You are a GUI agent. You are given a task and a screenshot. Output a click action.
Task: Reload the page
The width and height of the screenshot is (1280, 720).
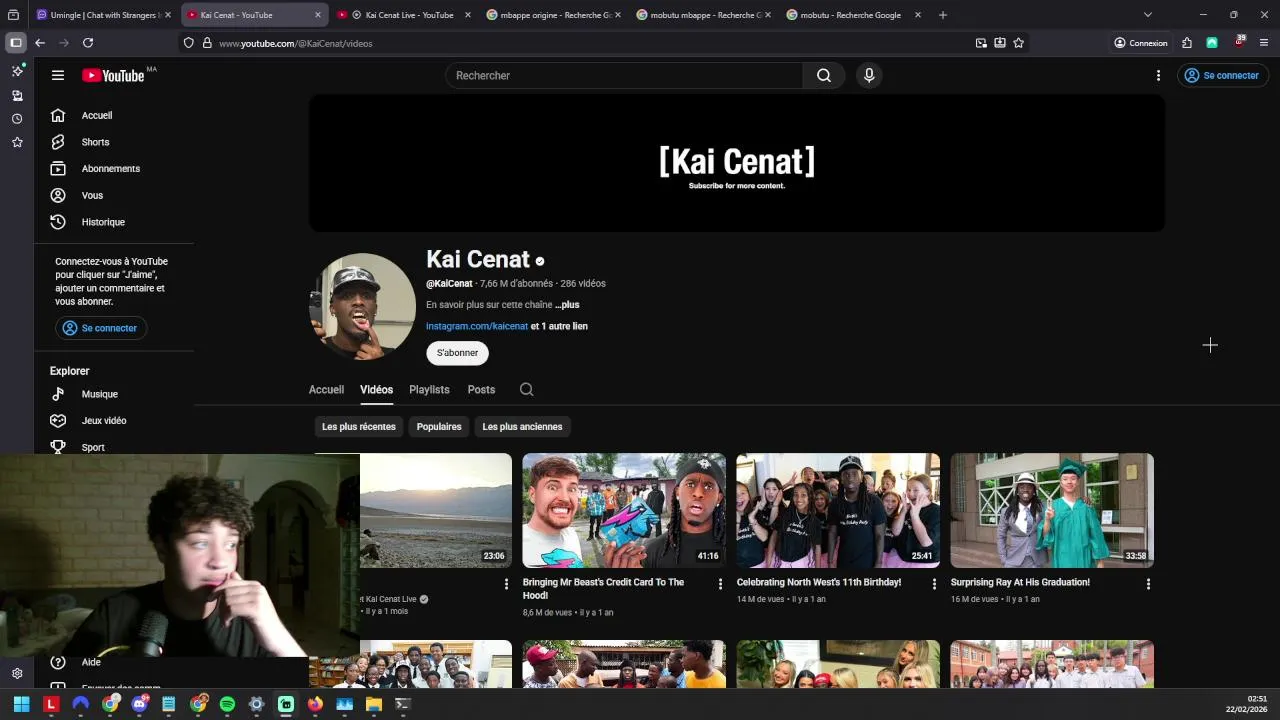click(x=88, y=43)
